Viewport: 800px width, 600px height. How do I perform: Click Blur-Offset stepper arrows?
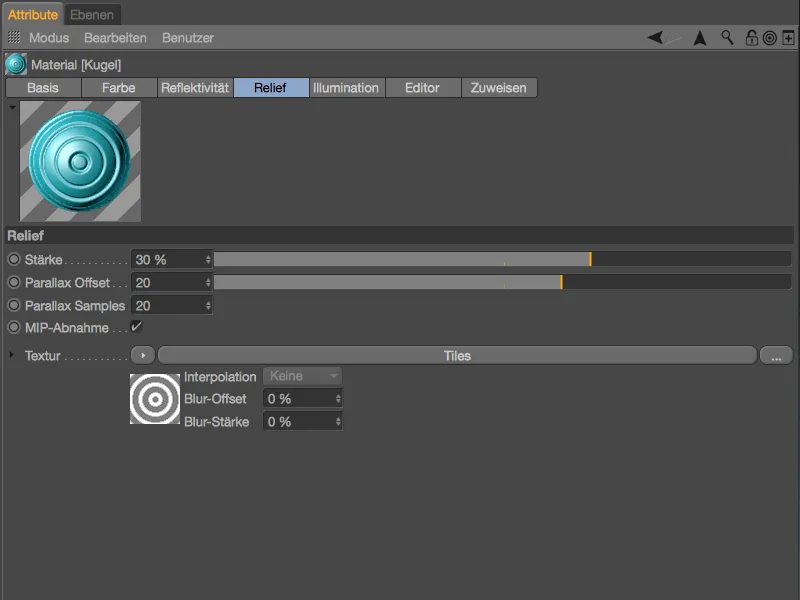point(338,398)
